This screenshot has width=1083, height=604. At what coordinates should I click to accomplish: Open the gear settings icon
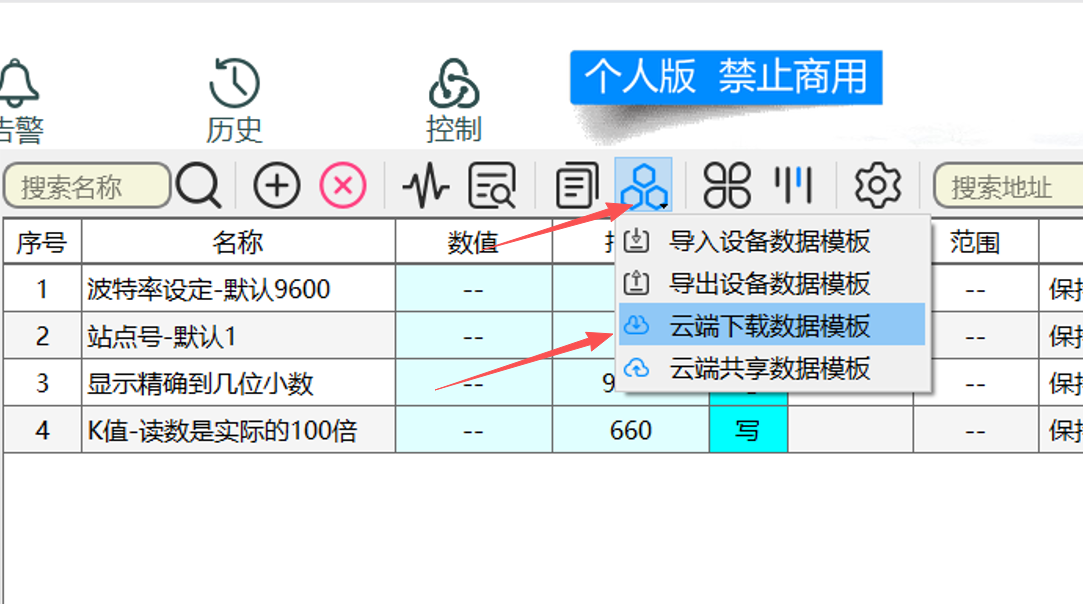click(877, 185)
